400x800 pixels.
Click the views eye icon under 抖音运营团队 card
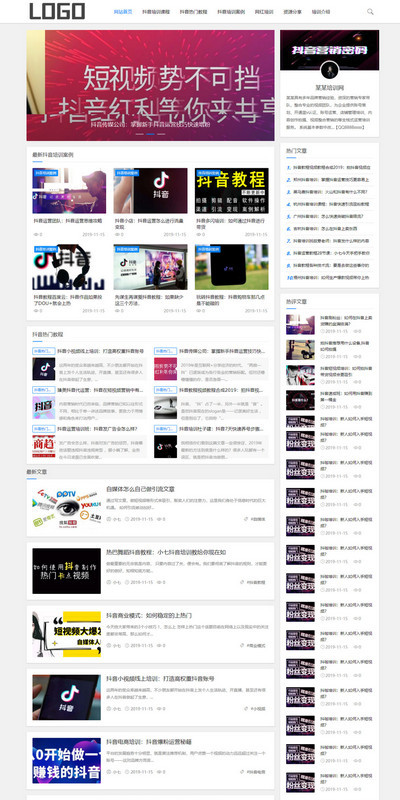point(36,235)
